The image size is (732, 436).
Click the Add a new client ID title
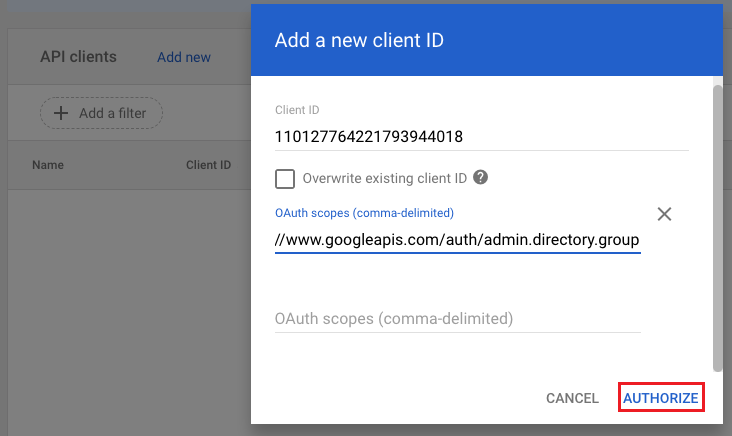click(359, 40)
